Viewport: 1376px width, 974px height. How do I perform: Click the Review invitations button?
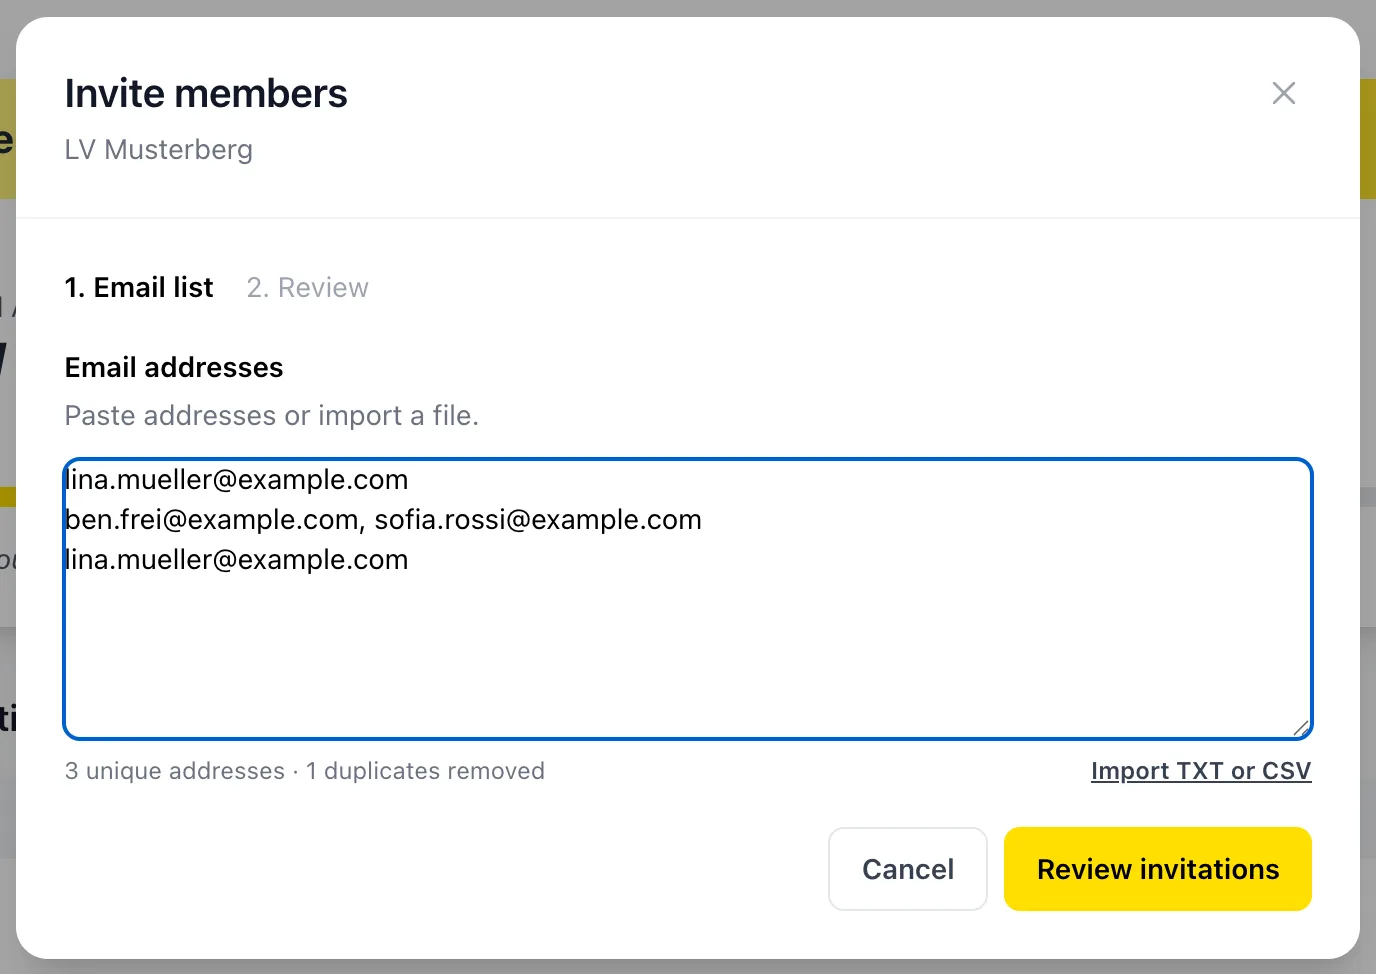coord(1158,869)
